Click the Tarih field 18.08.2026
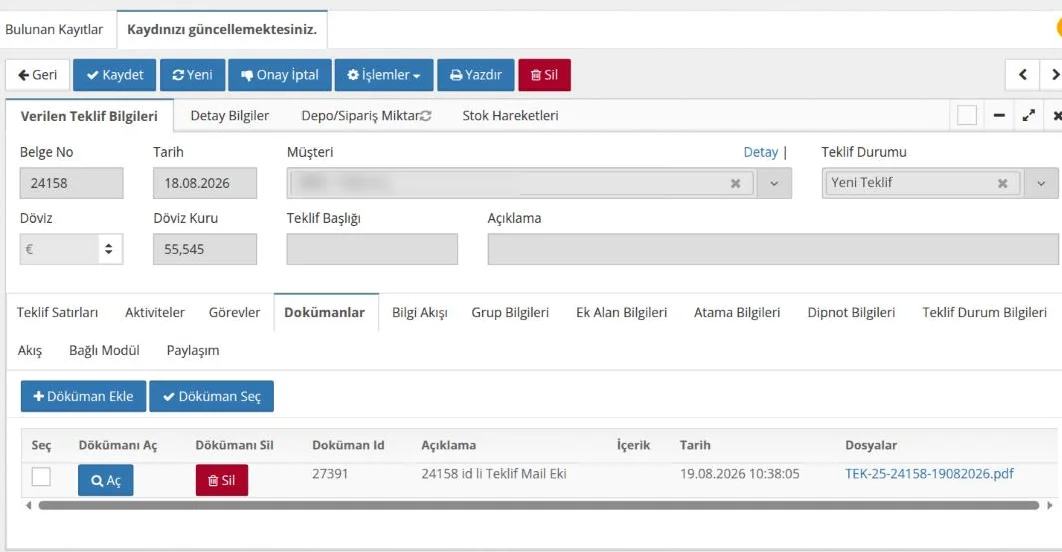This screenshot has width=1062, height=552. (x=205, y=183)
